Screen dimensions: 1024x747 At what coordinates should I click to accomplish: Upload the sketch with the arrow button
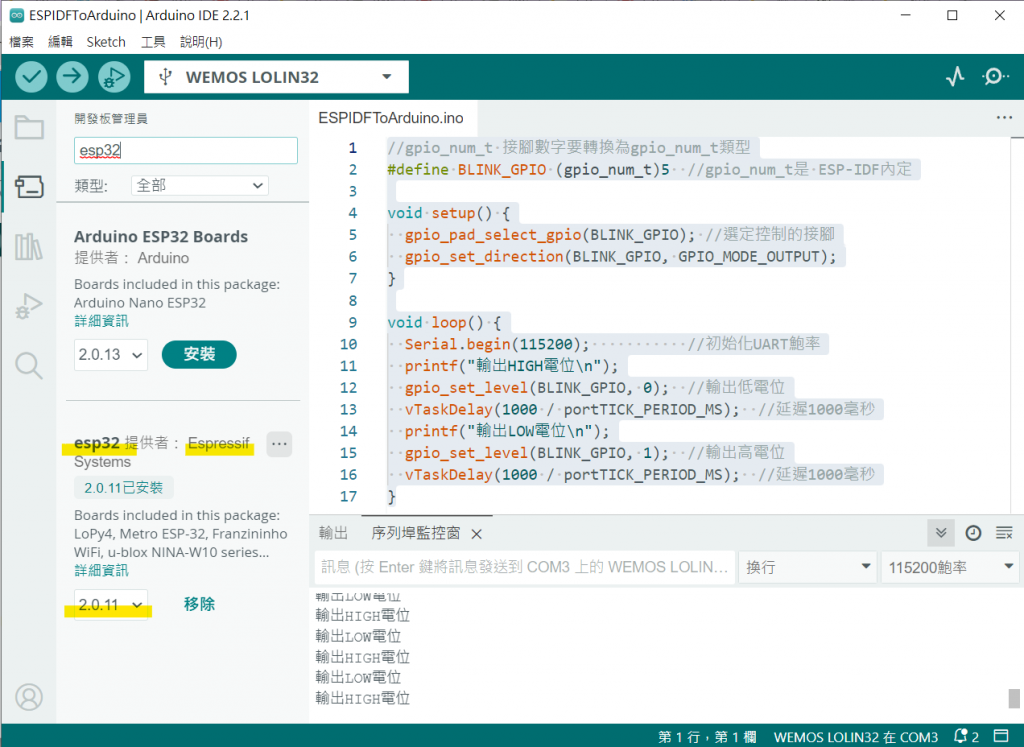pyautogui.click(x=72, y=77)
